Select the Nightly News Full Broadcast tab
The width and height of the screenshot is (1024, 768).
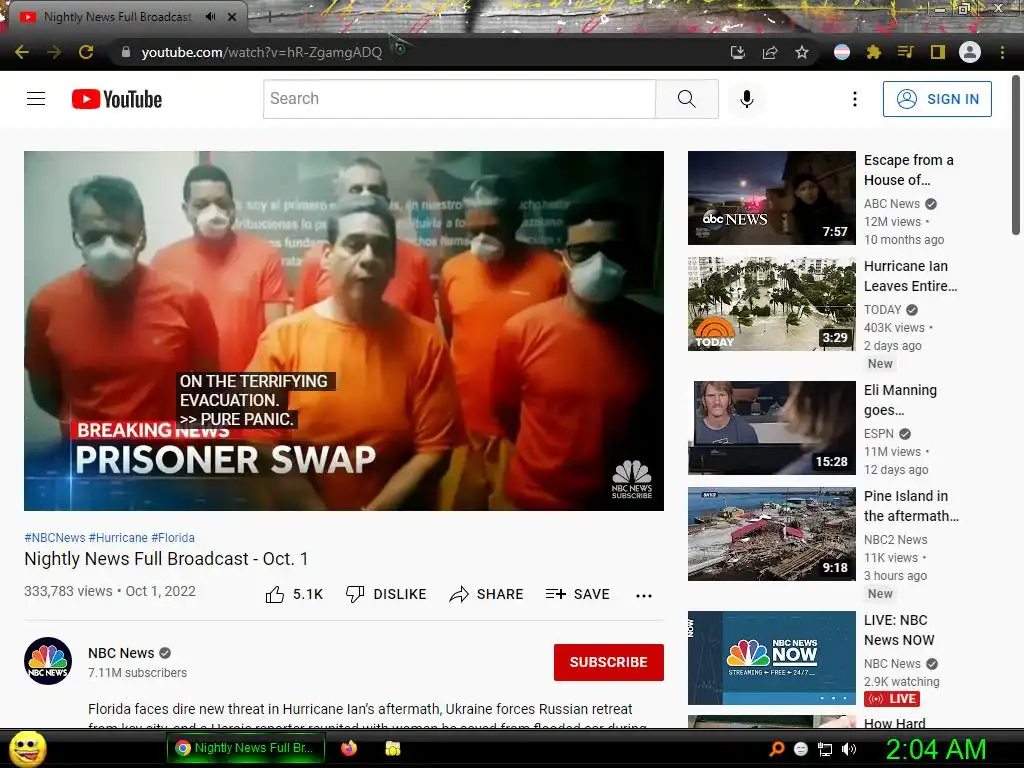pyautogui.click(x=118, y=17)
